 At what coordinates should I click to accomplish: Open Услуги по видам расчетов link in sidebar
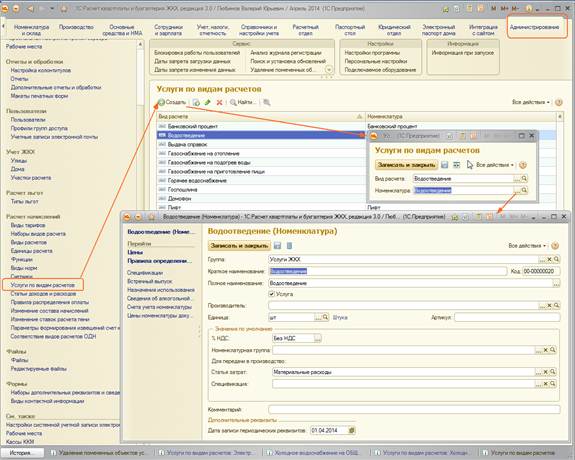(x=43, y=285)
